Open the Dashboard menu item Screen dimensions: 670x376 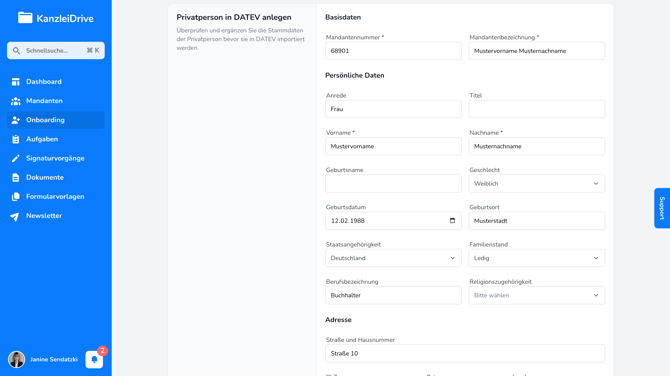point(56,82)
